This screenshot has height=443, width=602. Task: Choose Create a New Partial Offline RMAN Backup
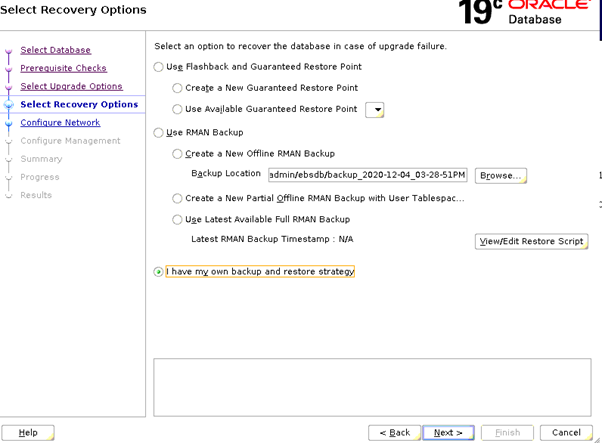pos(177,198)
